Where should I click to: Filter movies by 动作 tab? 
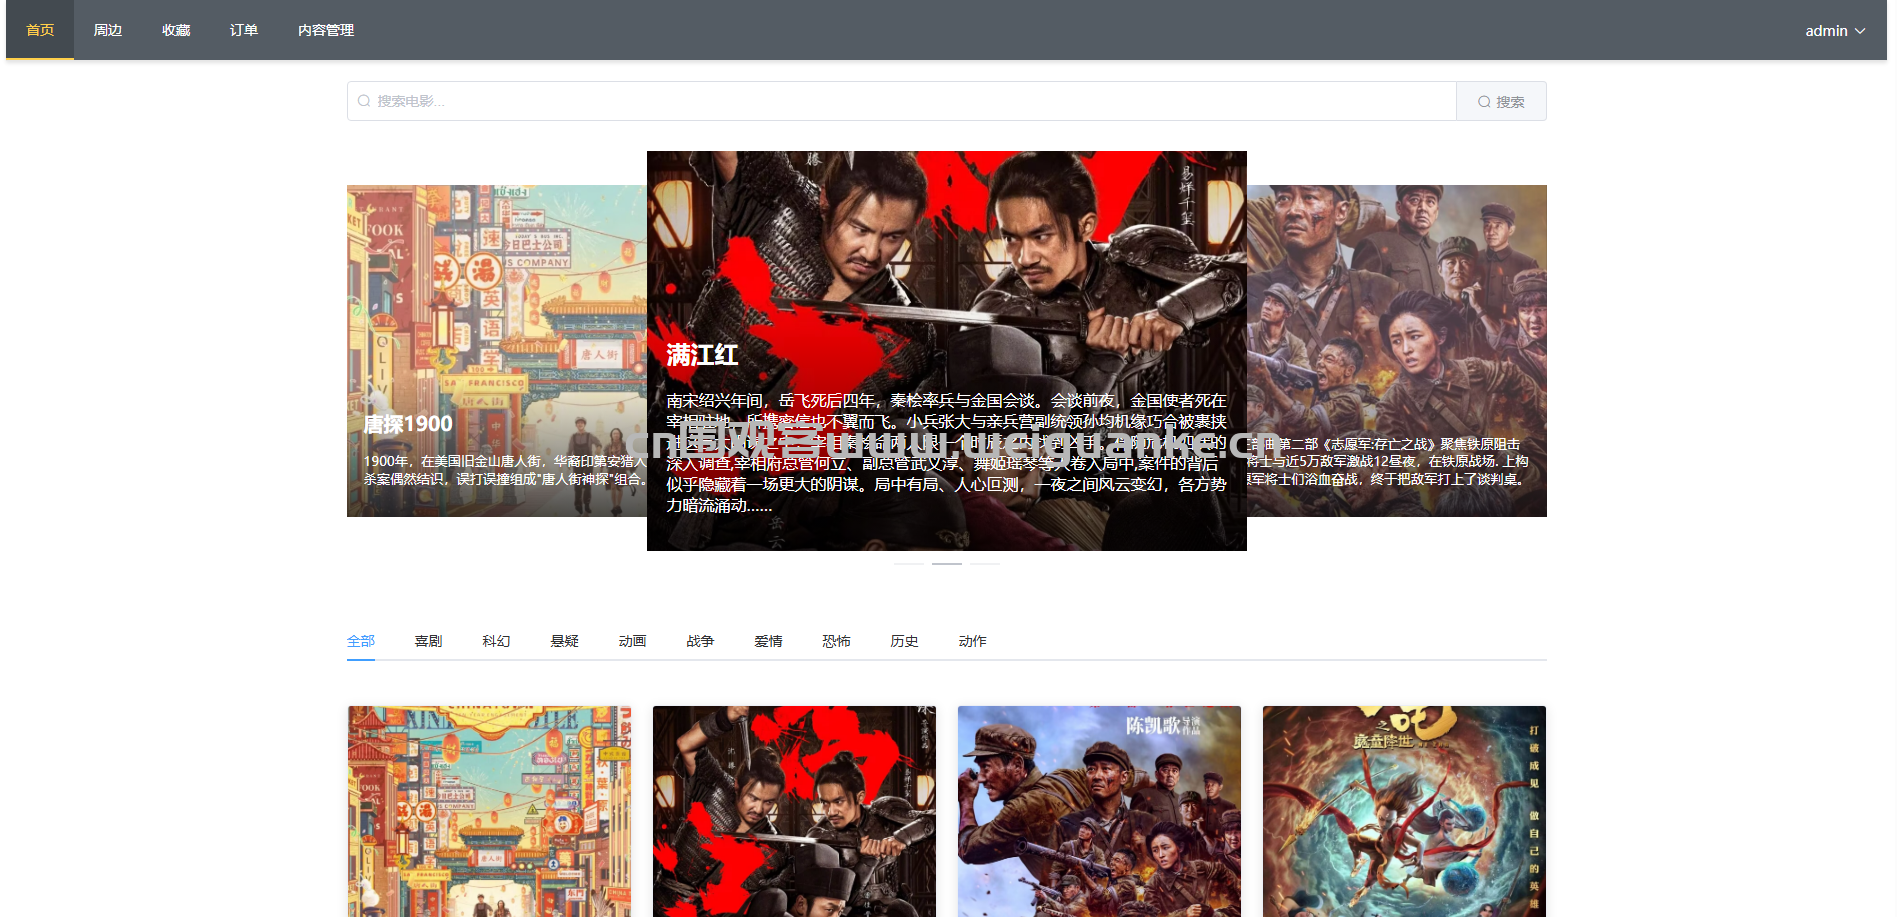(x=973, y=641)
